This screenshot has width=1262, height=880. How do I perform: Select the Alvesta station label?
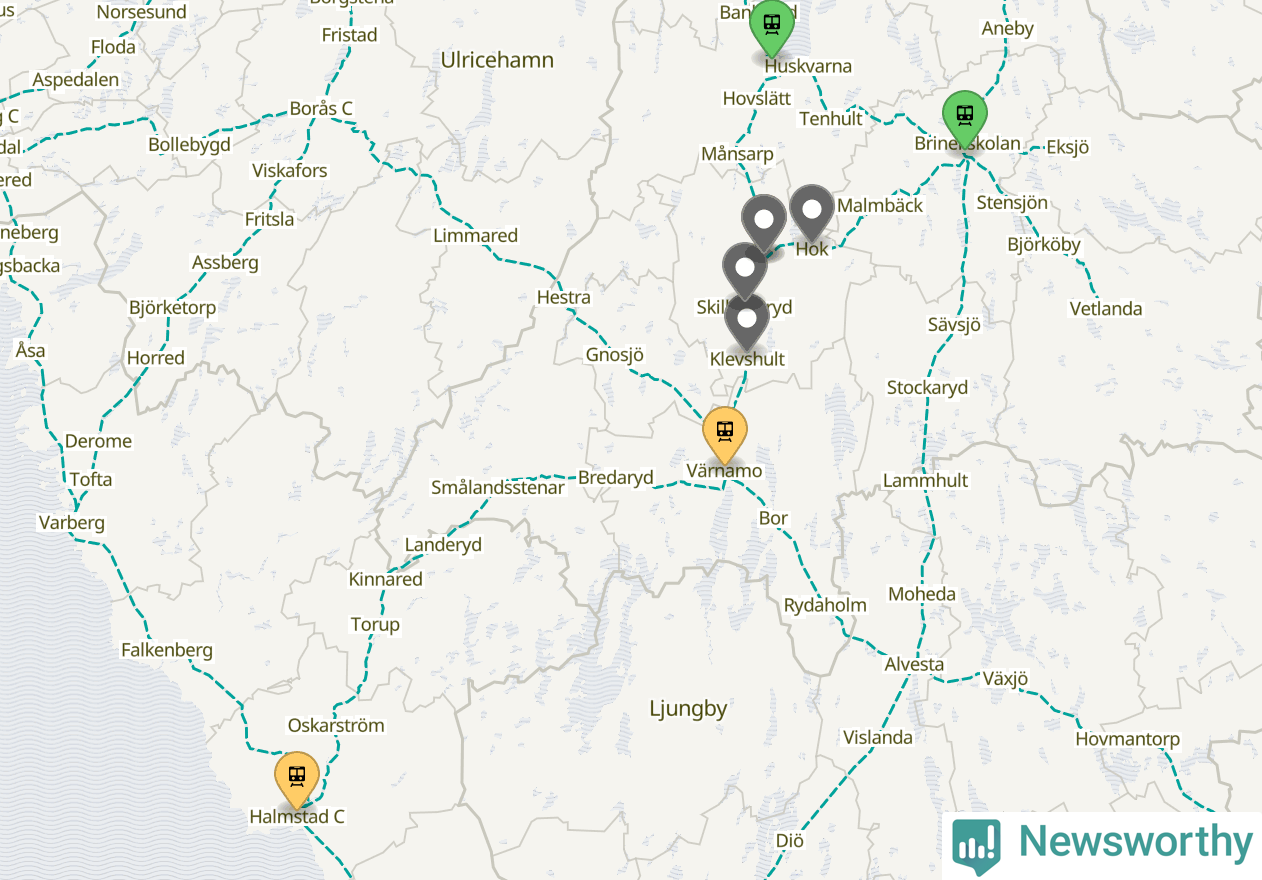[914, 664]
